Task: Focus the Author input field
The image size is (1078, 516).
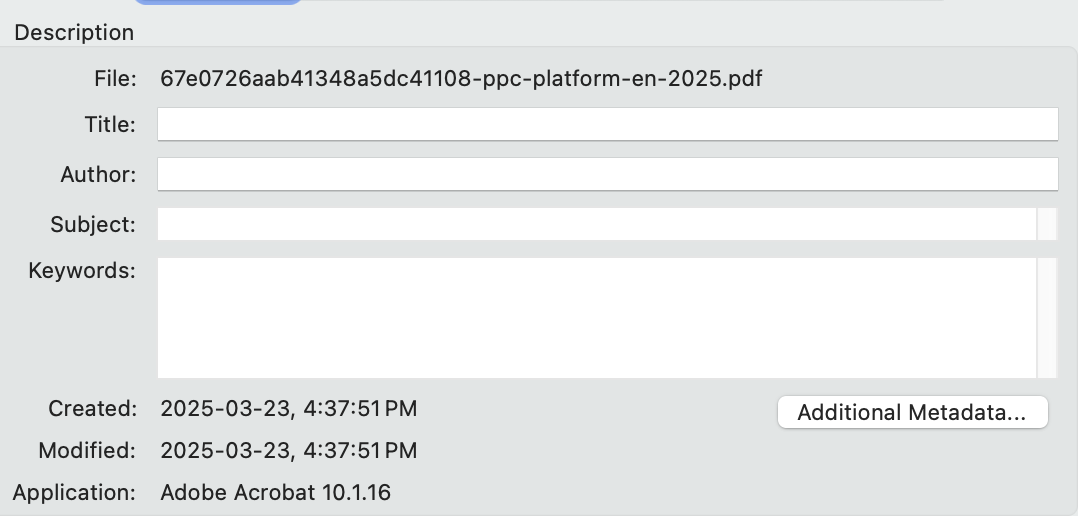Action: click(606, 174)
